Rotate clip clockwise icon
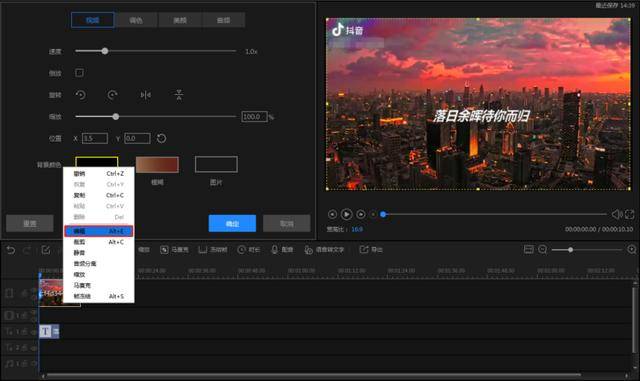640x381 pixels. (112, 95)
